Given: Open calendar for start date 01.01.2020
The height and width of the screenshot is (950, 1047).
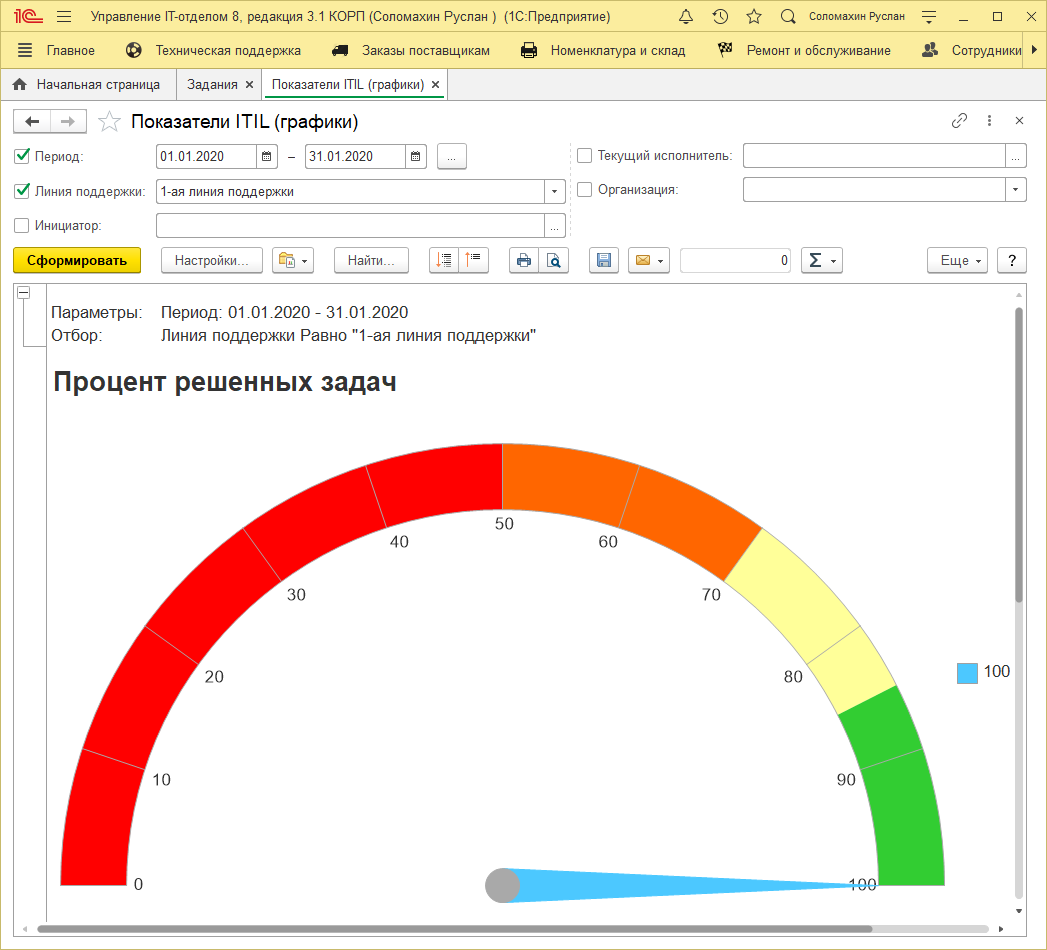Looking at the screenshot, I should click(x=267, y=156).
